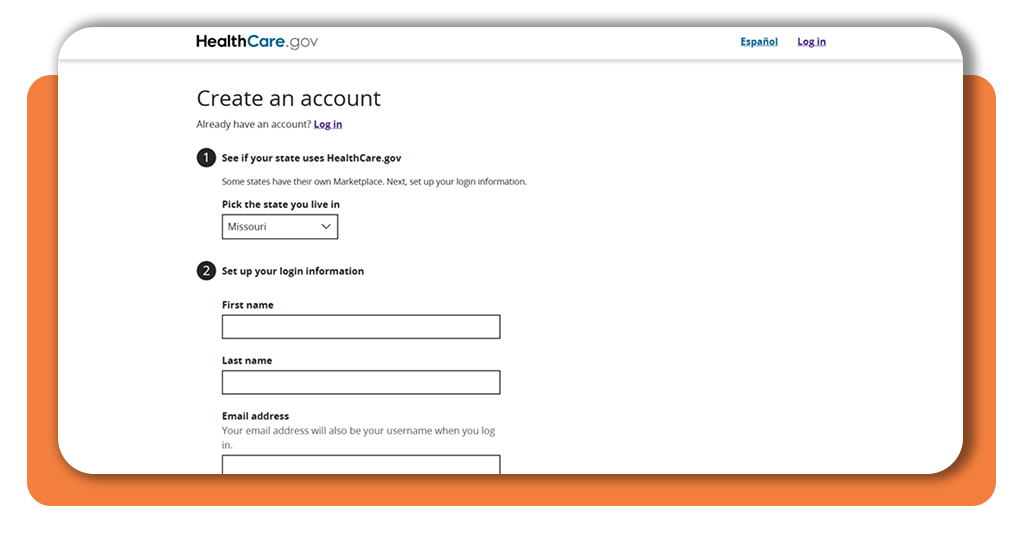
Task: Select 'Set up your login information' heading
Action: click(293, 271)
